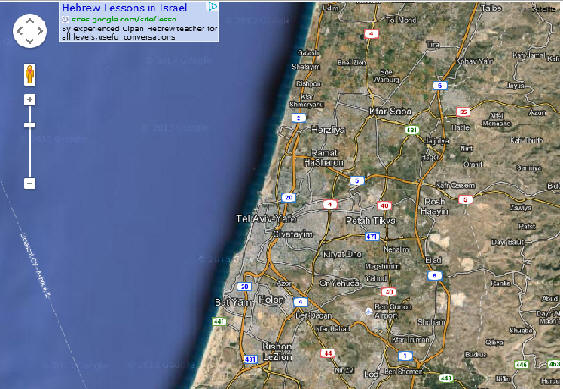
Task: Select the orange Street View pegman
Action: click(29, 75)
